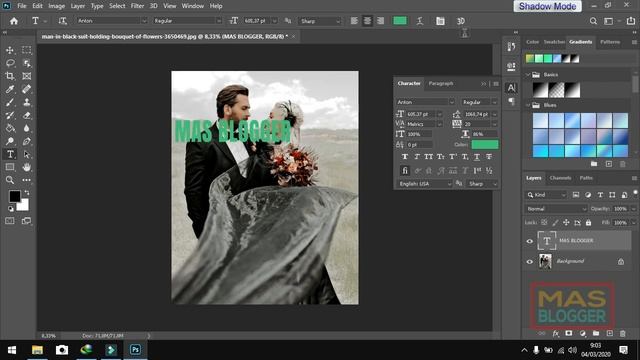Viewport: 640px width, 360px height.
Task: Select the Paint Bucket tool
Action: (x=10, y=128)
